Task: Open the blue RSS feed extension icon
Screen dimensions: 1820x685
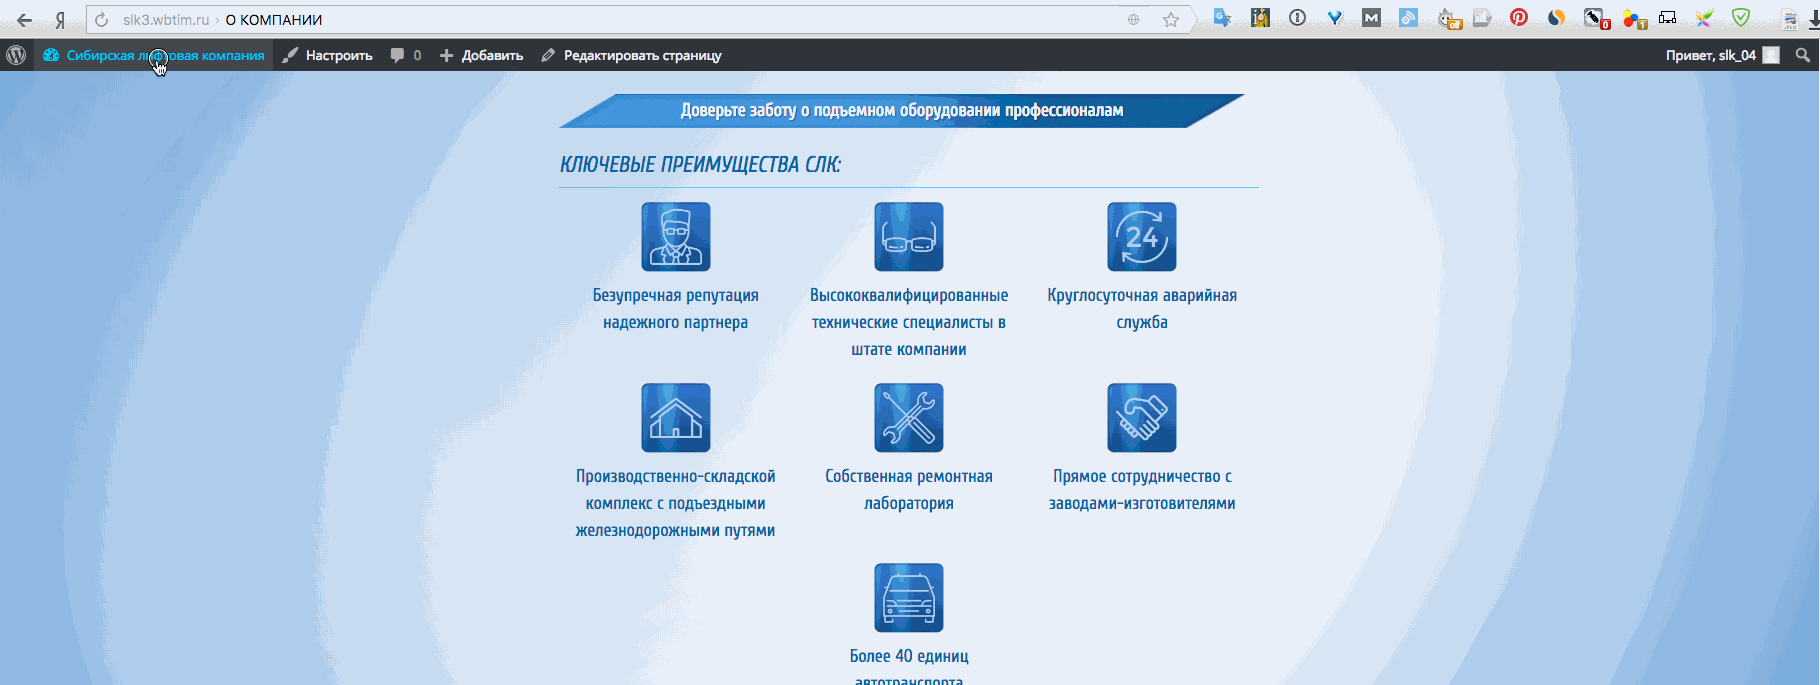Action: pos(1408,18)
